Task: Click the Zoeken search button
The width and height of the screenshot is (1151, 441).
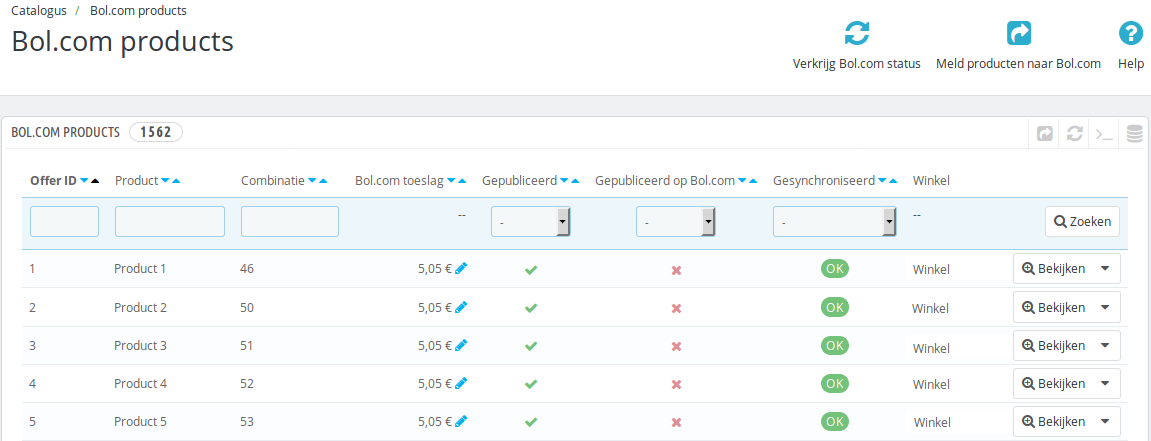Action: (1083, 221)
